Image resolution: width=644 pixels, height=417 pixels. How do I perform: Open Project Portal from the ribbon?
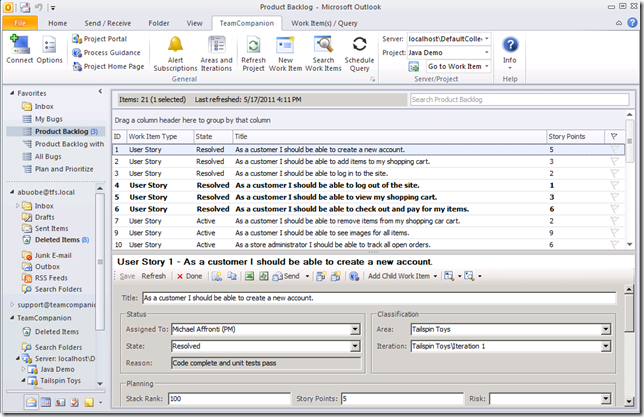[x=99, y=39]
